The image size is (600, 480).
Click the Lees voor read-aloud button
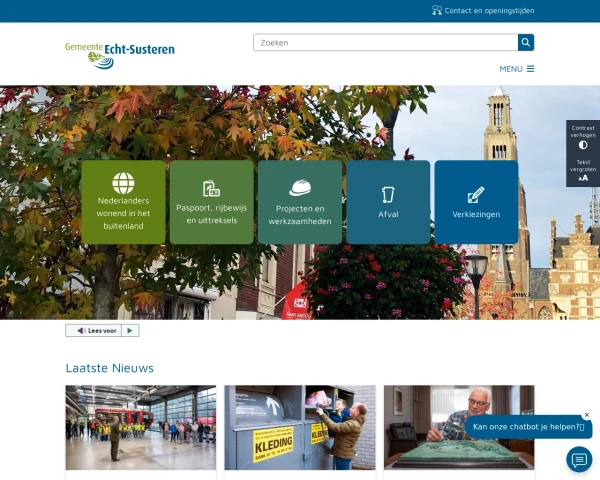pyautogui.click(x=93, y=331)
